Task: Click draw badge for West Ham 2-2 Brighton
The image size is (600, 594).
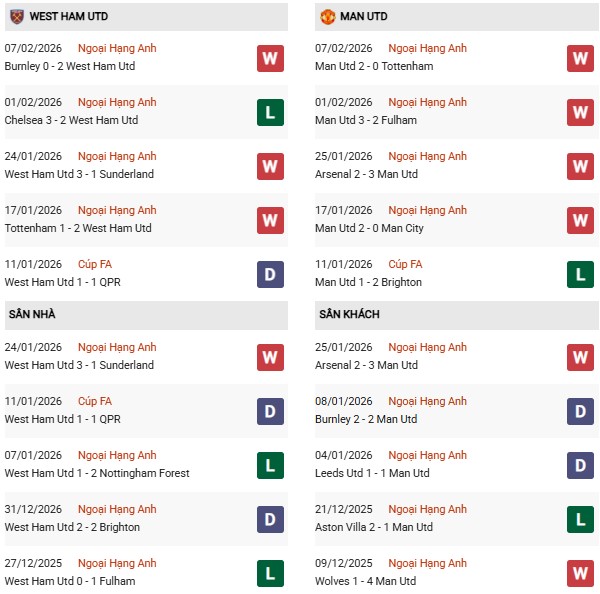Action: coord(270,519)
